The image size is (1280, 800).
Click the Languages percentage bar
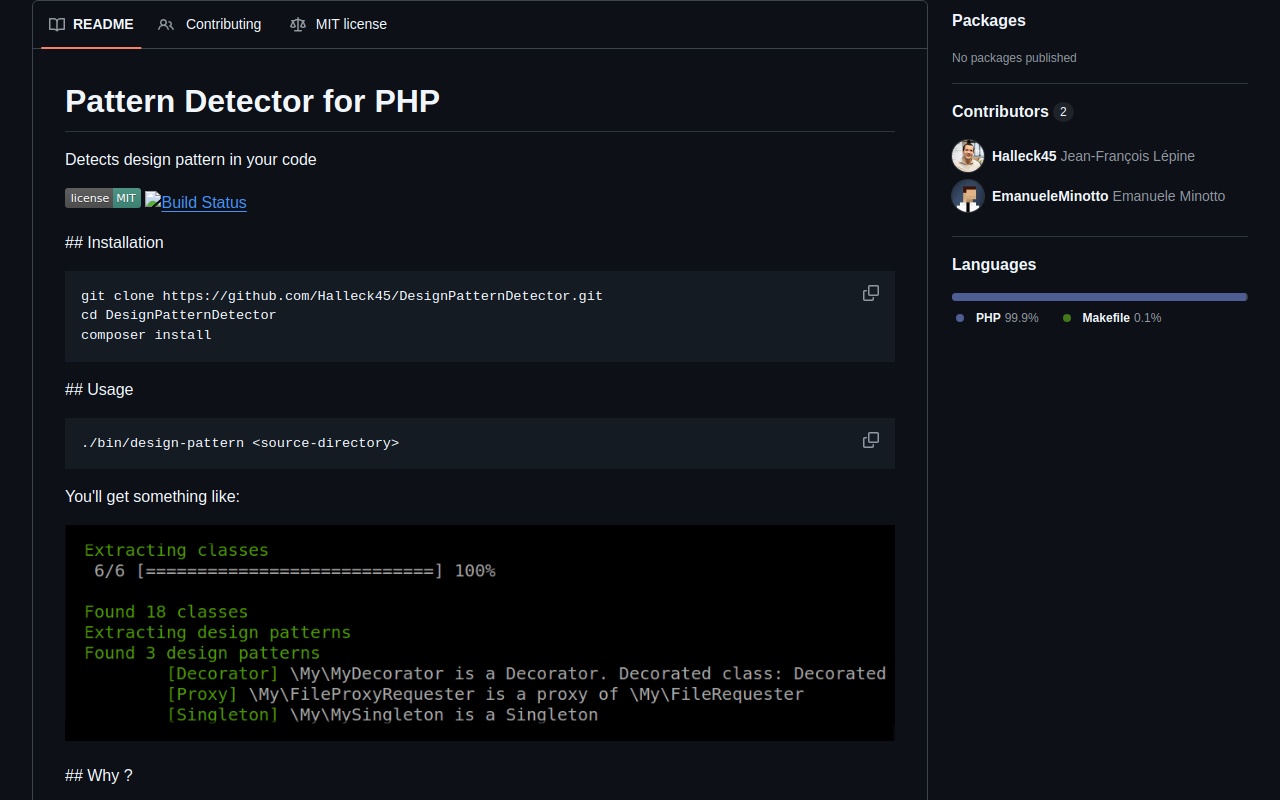pos(1099,297)
